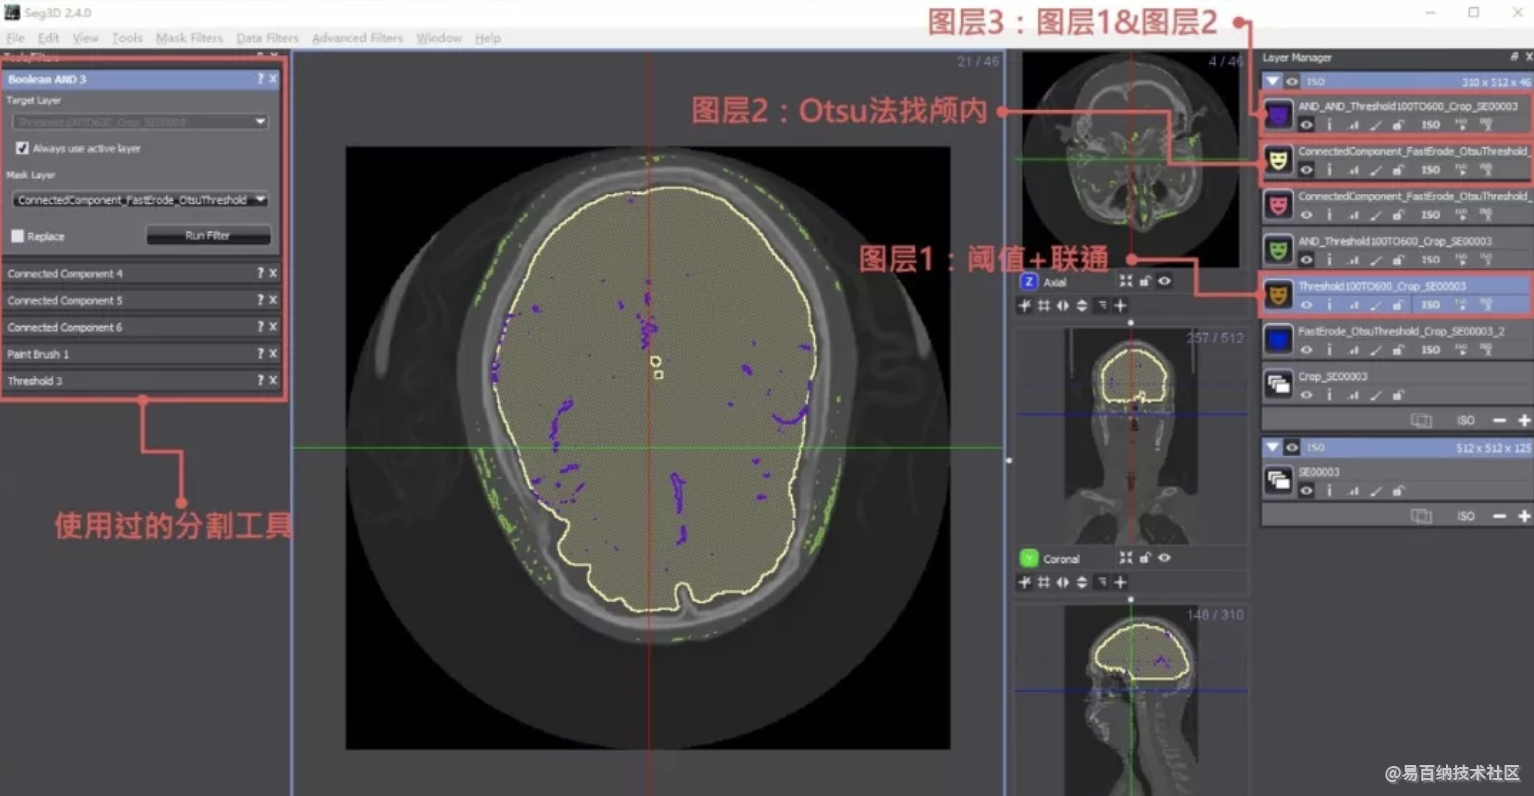This screenshot has width=1534, height=796.
Task: Click flip vertical icon in Coronal viewer toolbar
Action: (1082, 583)
